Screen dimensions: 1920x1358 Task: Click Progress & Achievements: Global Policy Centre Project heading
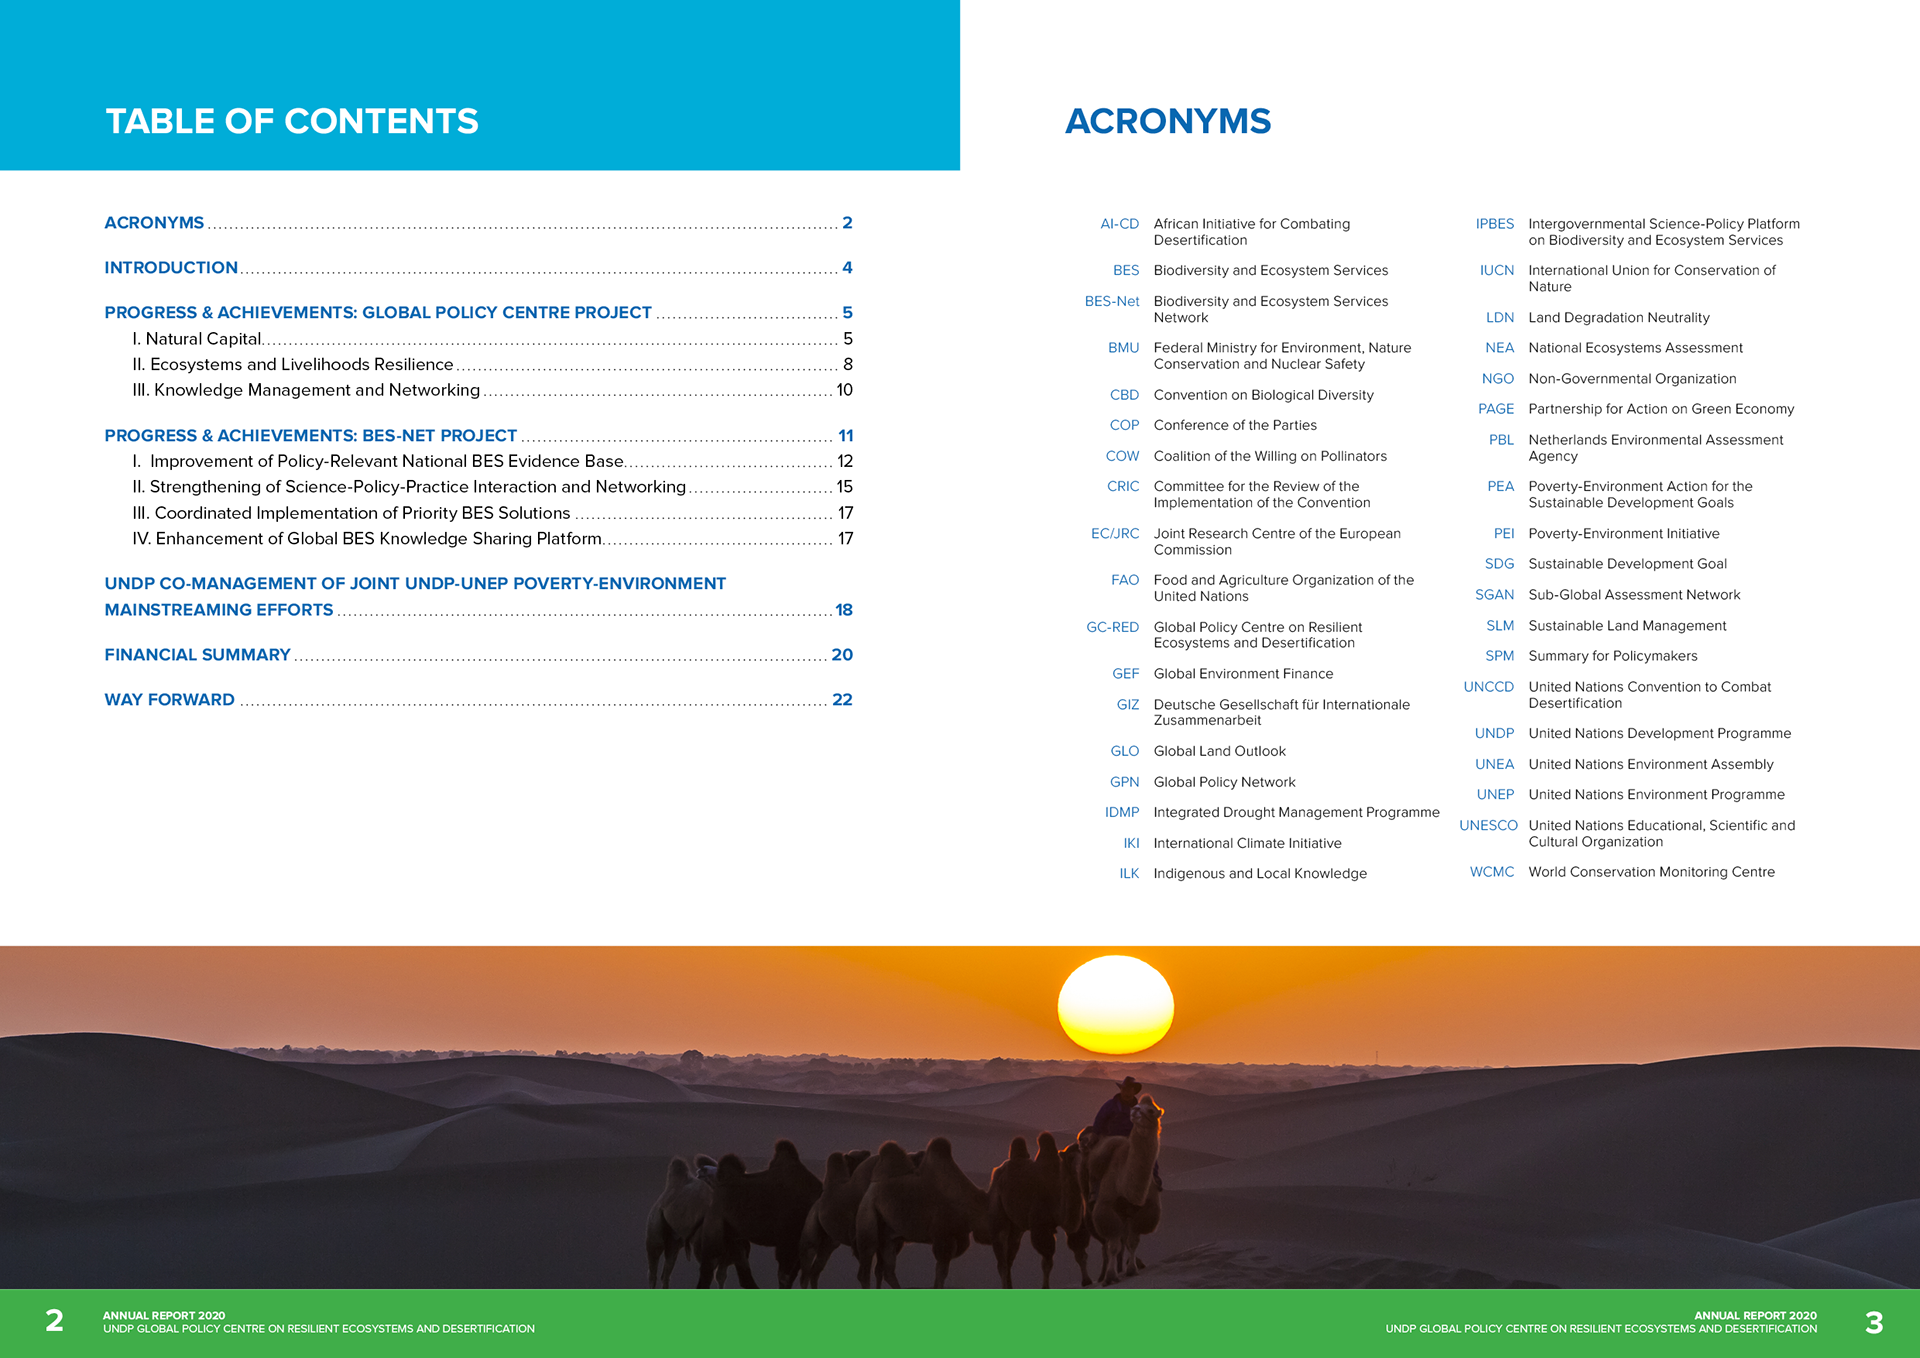377,313
